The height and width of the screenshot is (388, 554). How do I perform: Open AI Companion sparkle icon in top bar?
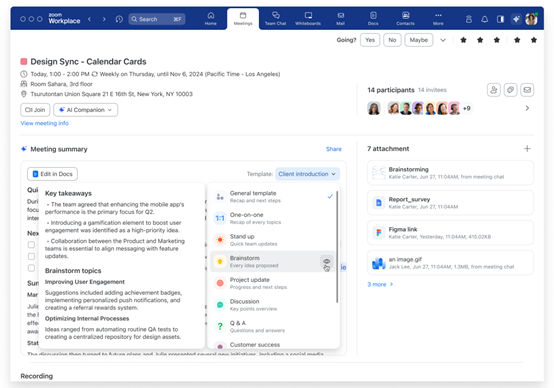click(x=516, y=19)
